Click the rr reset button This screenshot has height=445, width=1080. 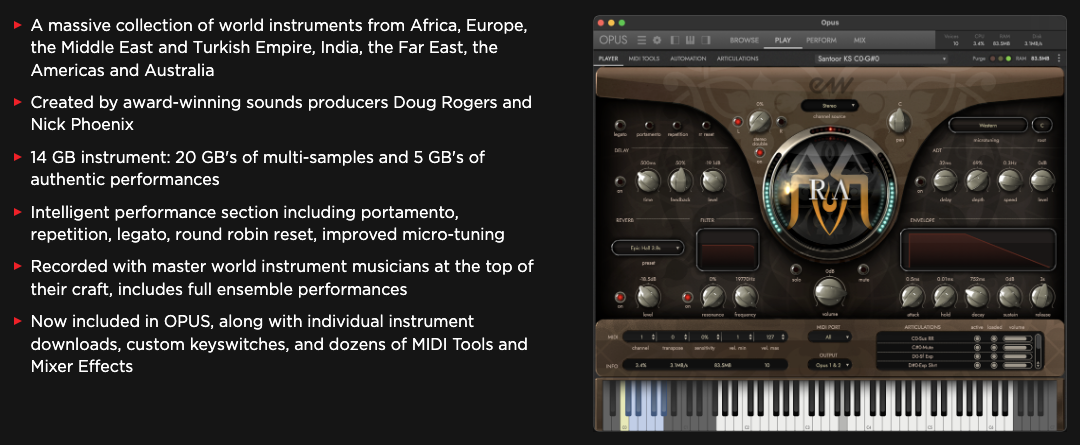(x=705, y=125)
